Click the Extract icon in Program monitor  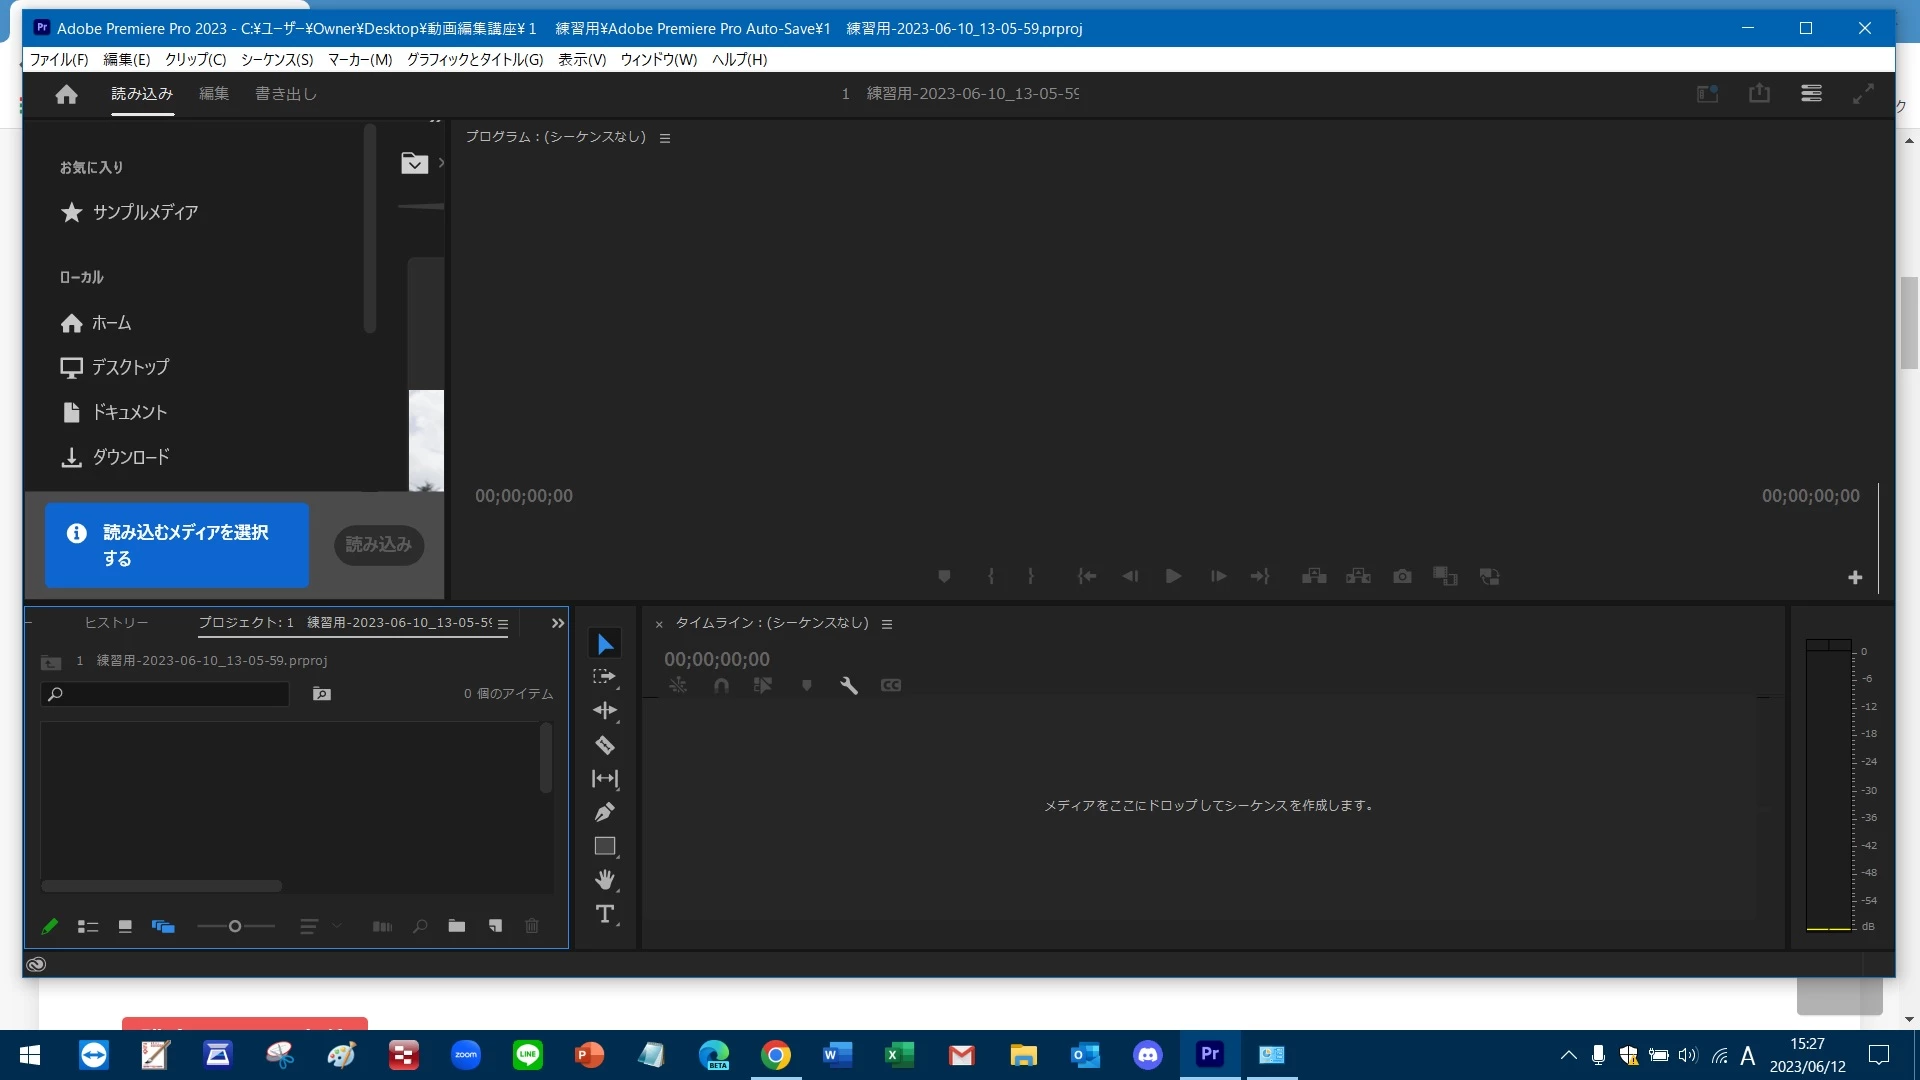(1358, 576)
